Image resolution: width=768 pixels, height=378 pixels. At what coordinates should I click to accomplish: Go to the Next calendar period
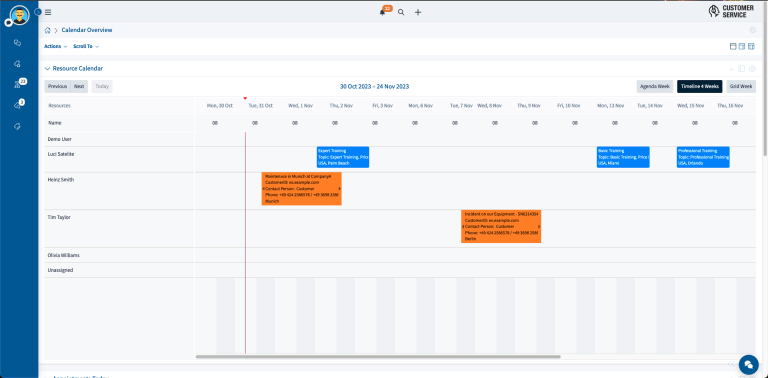(x=79, y=87)
